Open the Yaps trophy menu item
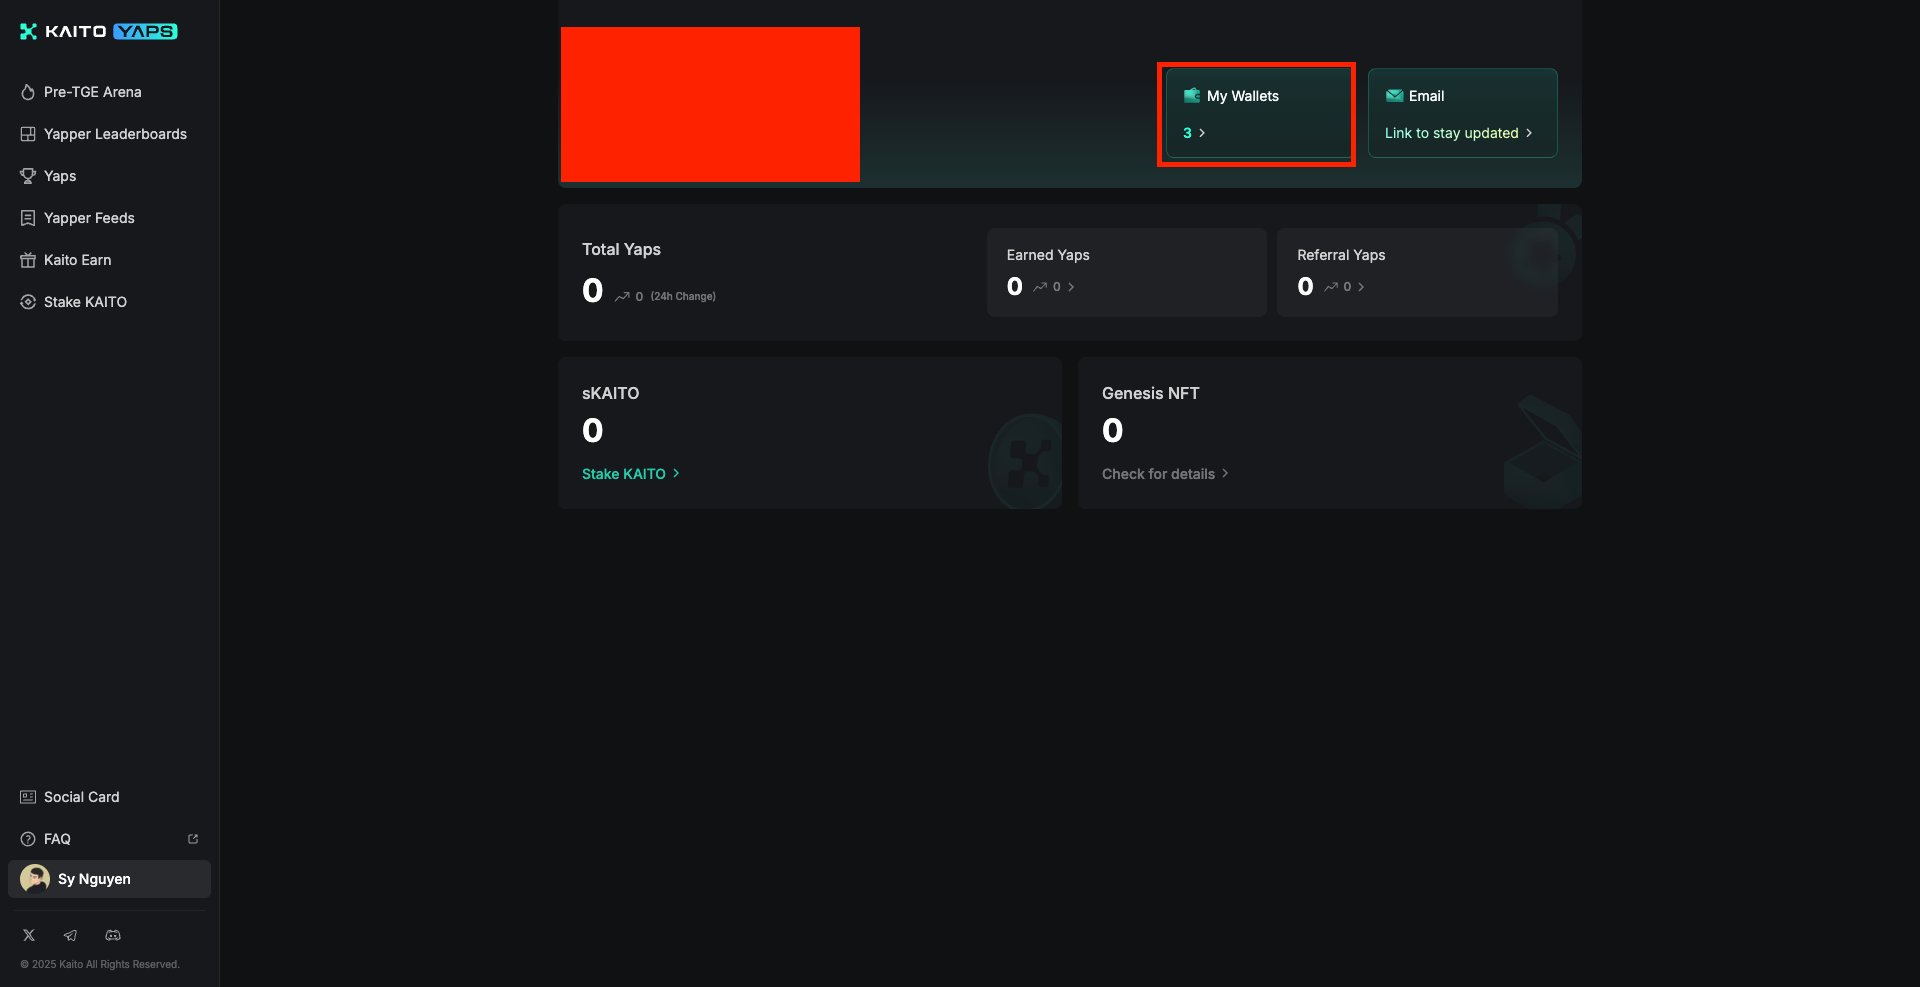 coord(59,176)
